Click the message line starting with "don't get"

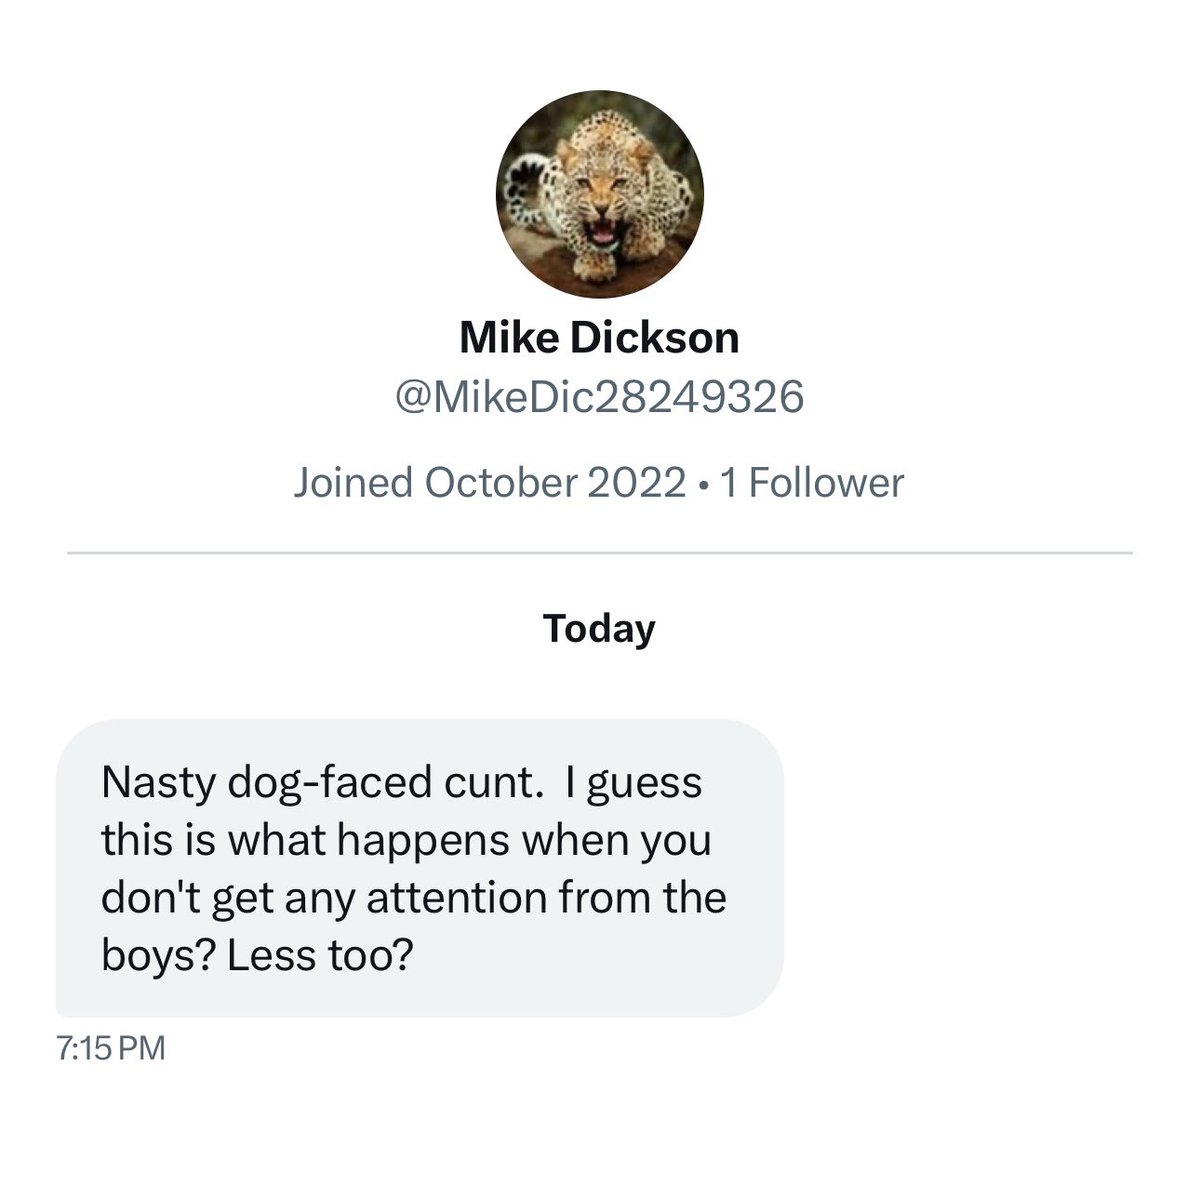tap(413, 897)
